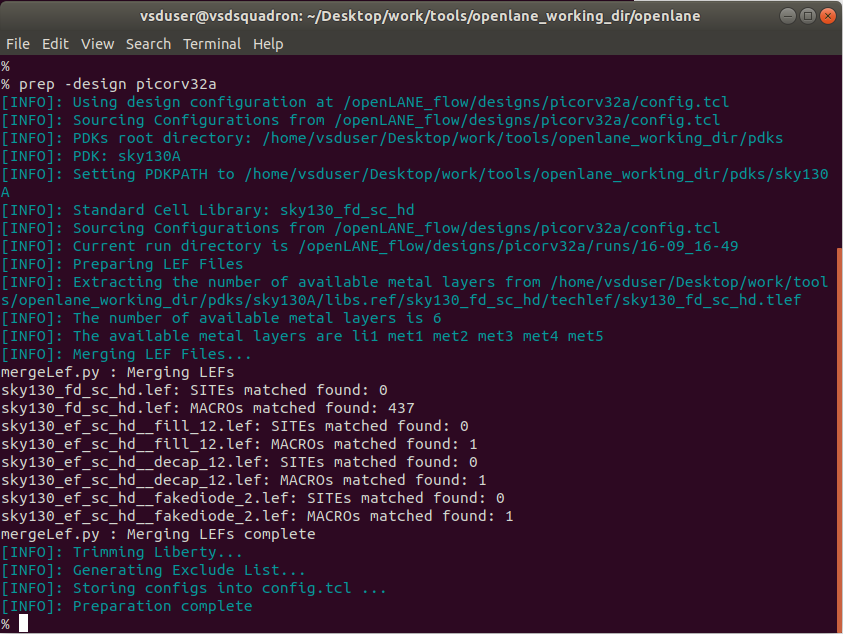Open the File menu
The height and width of the screenshot is (634, 843).
click(x=18, y=44)
